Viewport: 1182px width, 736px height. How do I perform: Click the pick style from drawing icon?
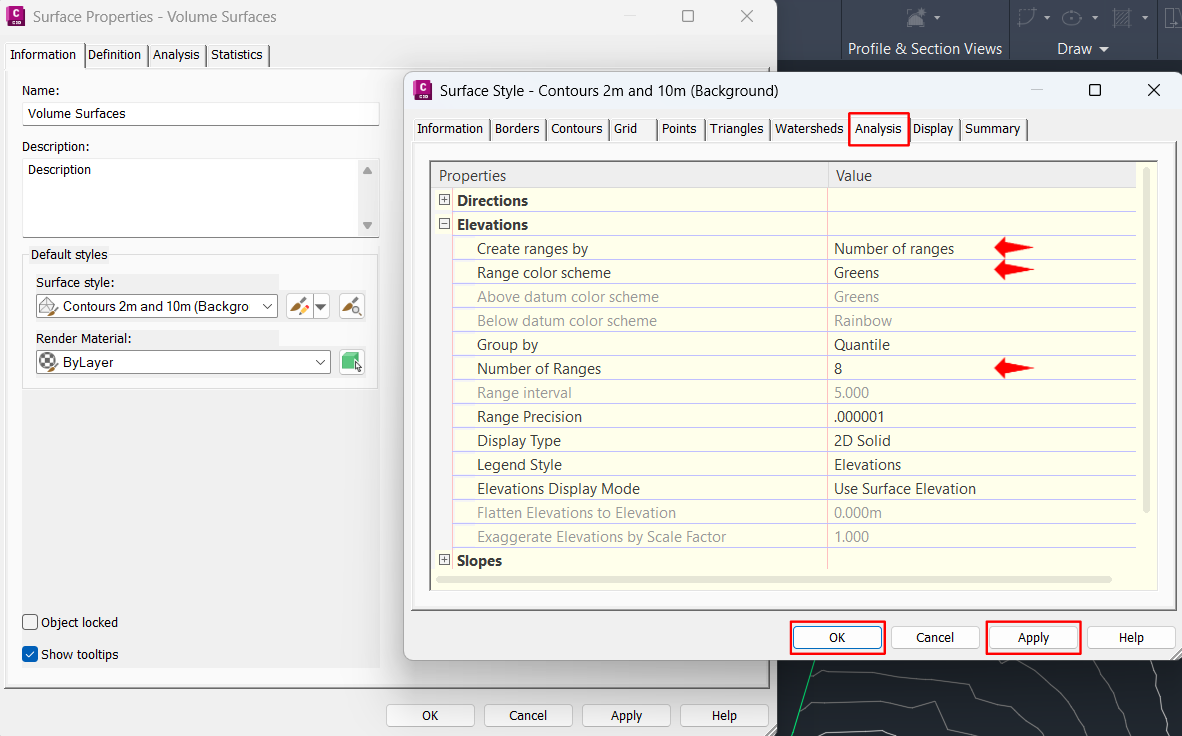pos(351,306)
